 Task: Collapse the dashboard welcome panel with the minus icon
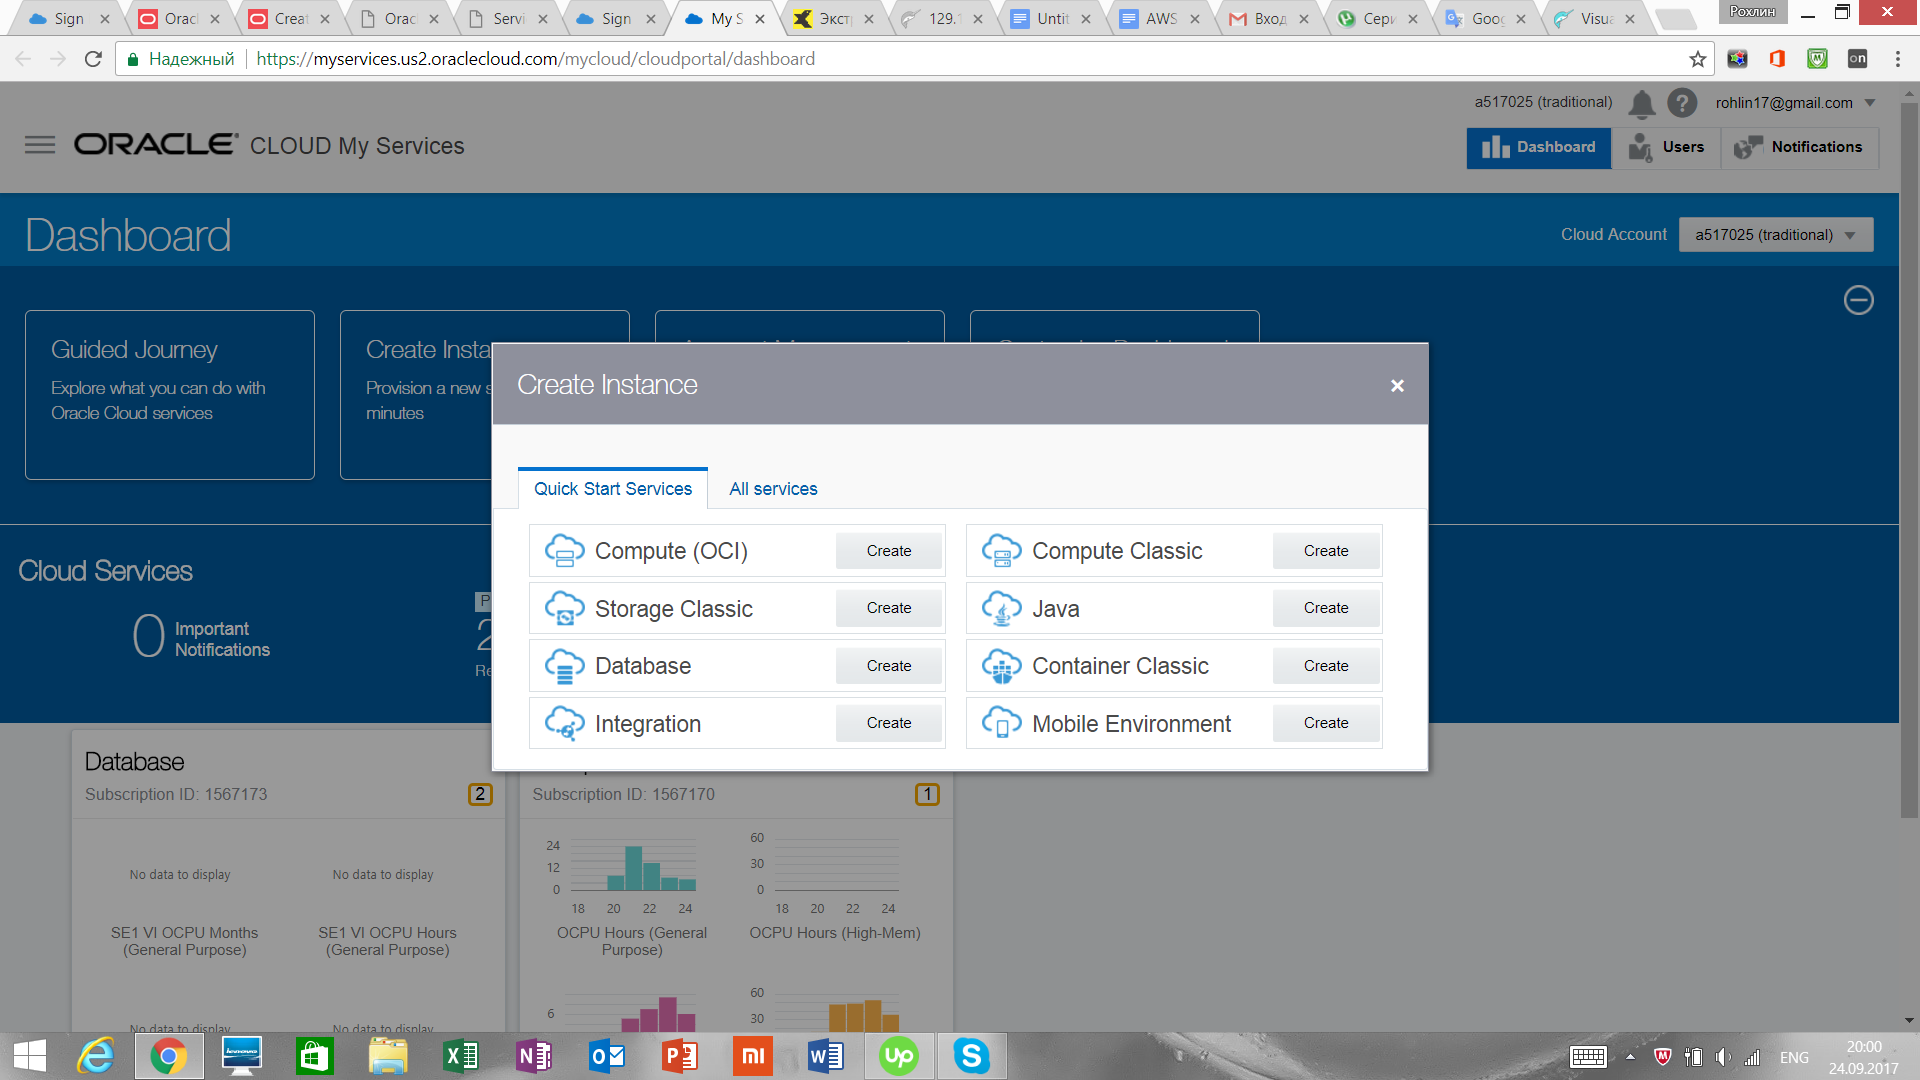[1858, 300]
